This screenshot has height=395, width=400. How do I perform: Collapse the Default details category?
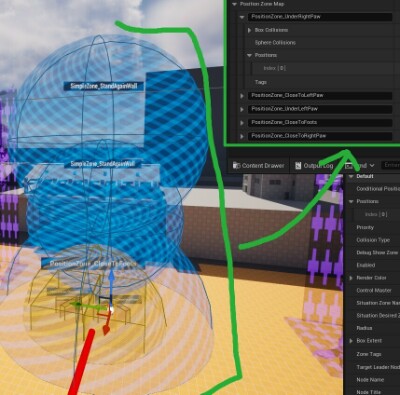[x=351, y=176]
